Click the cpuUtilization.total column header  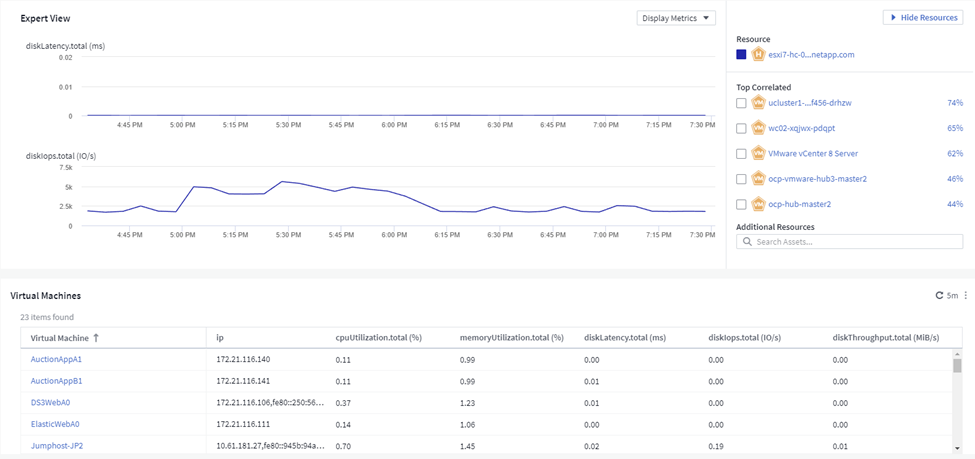click(x=379, y=338)
